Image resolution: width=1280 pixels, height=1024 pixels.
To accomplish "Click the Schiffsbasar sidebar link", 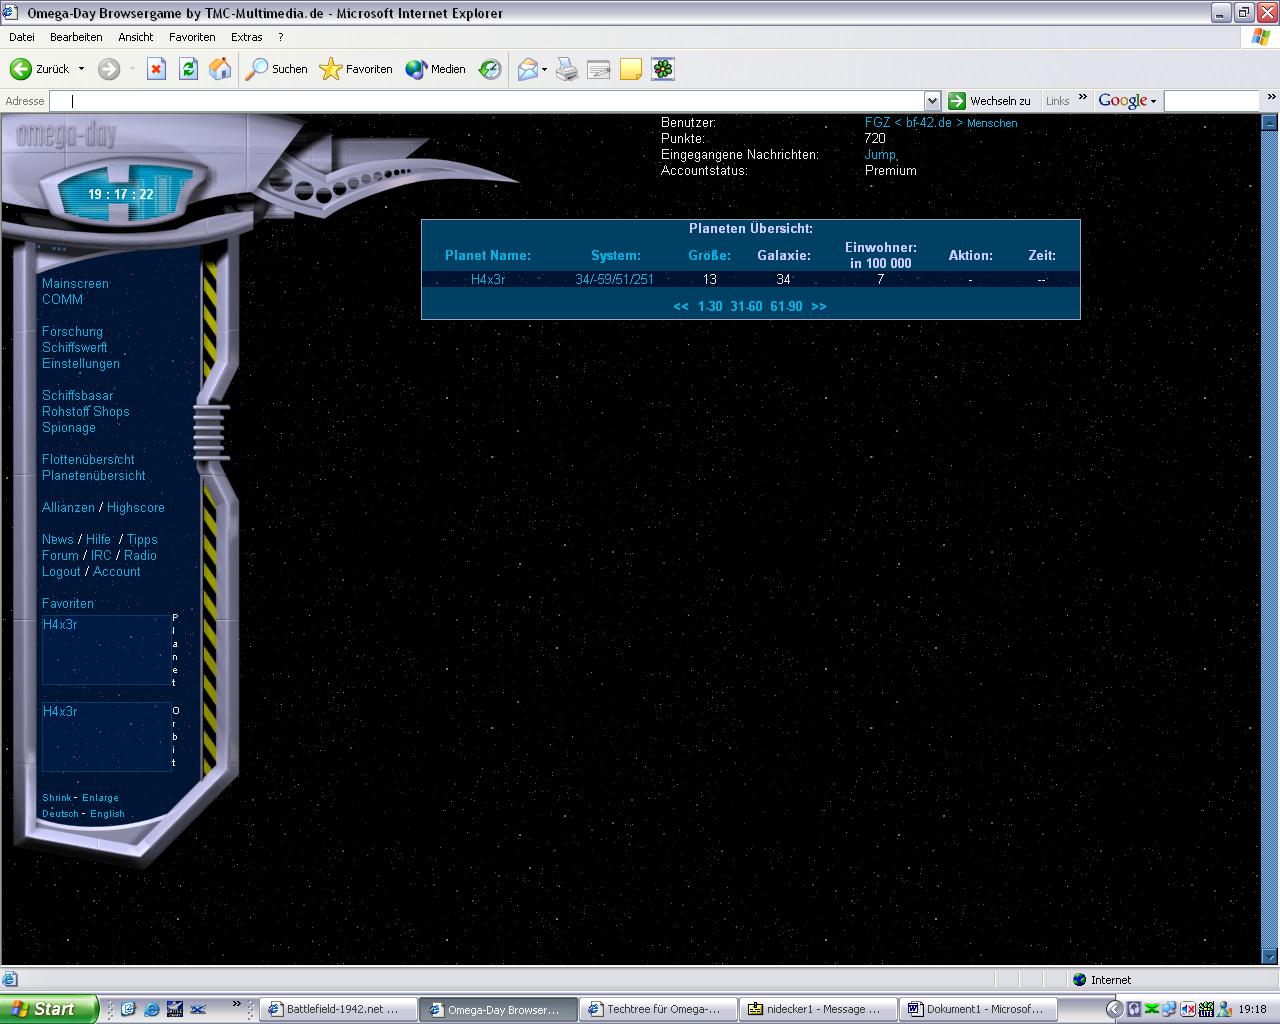I will [x=78, y=395].
